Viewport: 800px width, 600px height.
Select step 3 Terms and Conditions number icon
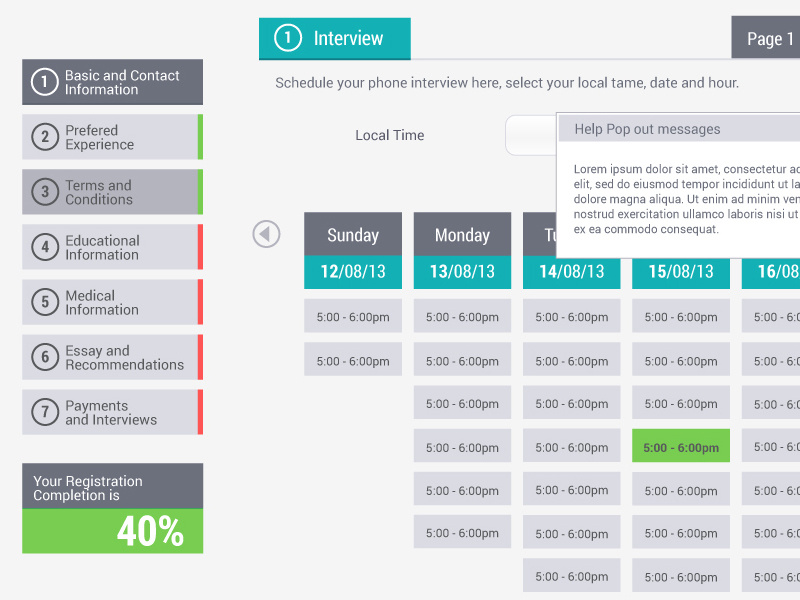pyautogui.click(x=44, y=192)
